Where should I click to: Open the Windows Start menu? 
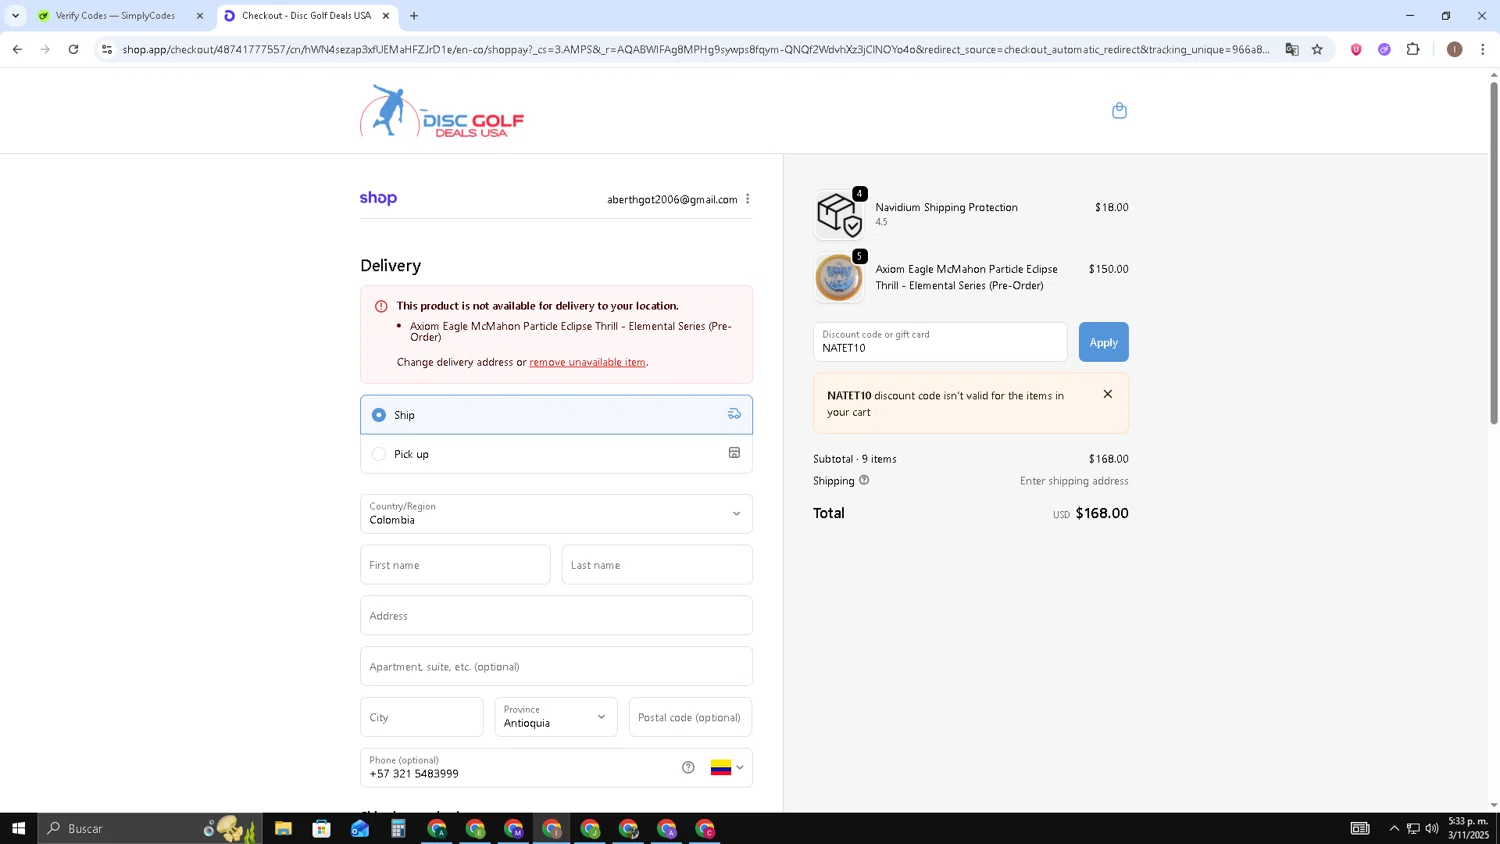18,828
